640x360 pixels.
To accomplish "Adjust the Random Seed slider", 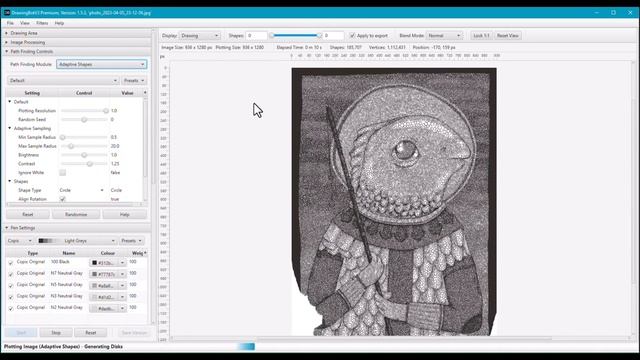I will [84, 120].
